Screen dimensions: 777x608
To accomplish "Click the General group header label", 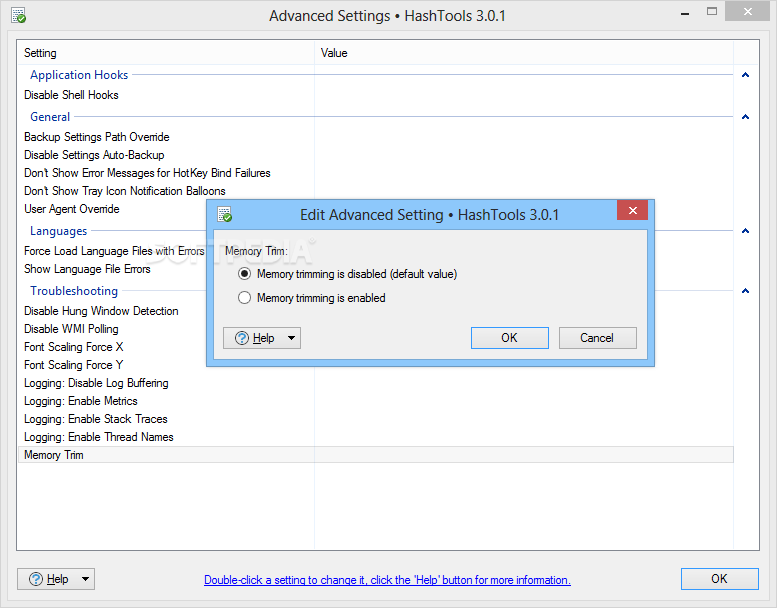I will coord(50,117).
